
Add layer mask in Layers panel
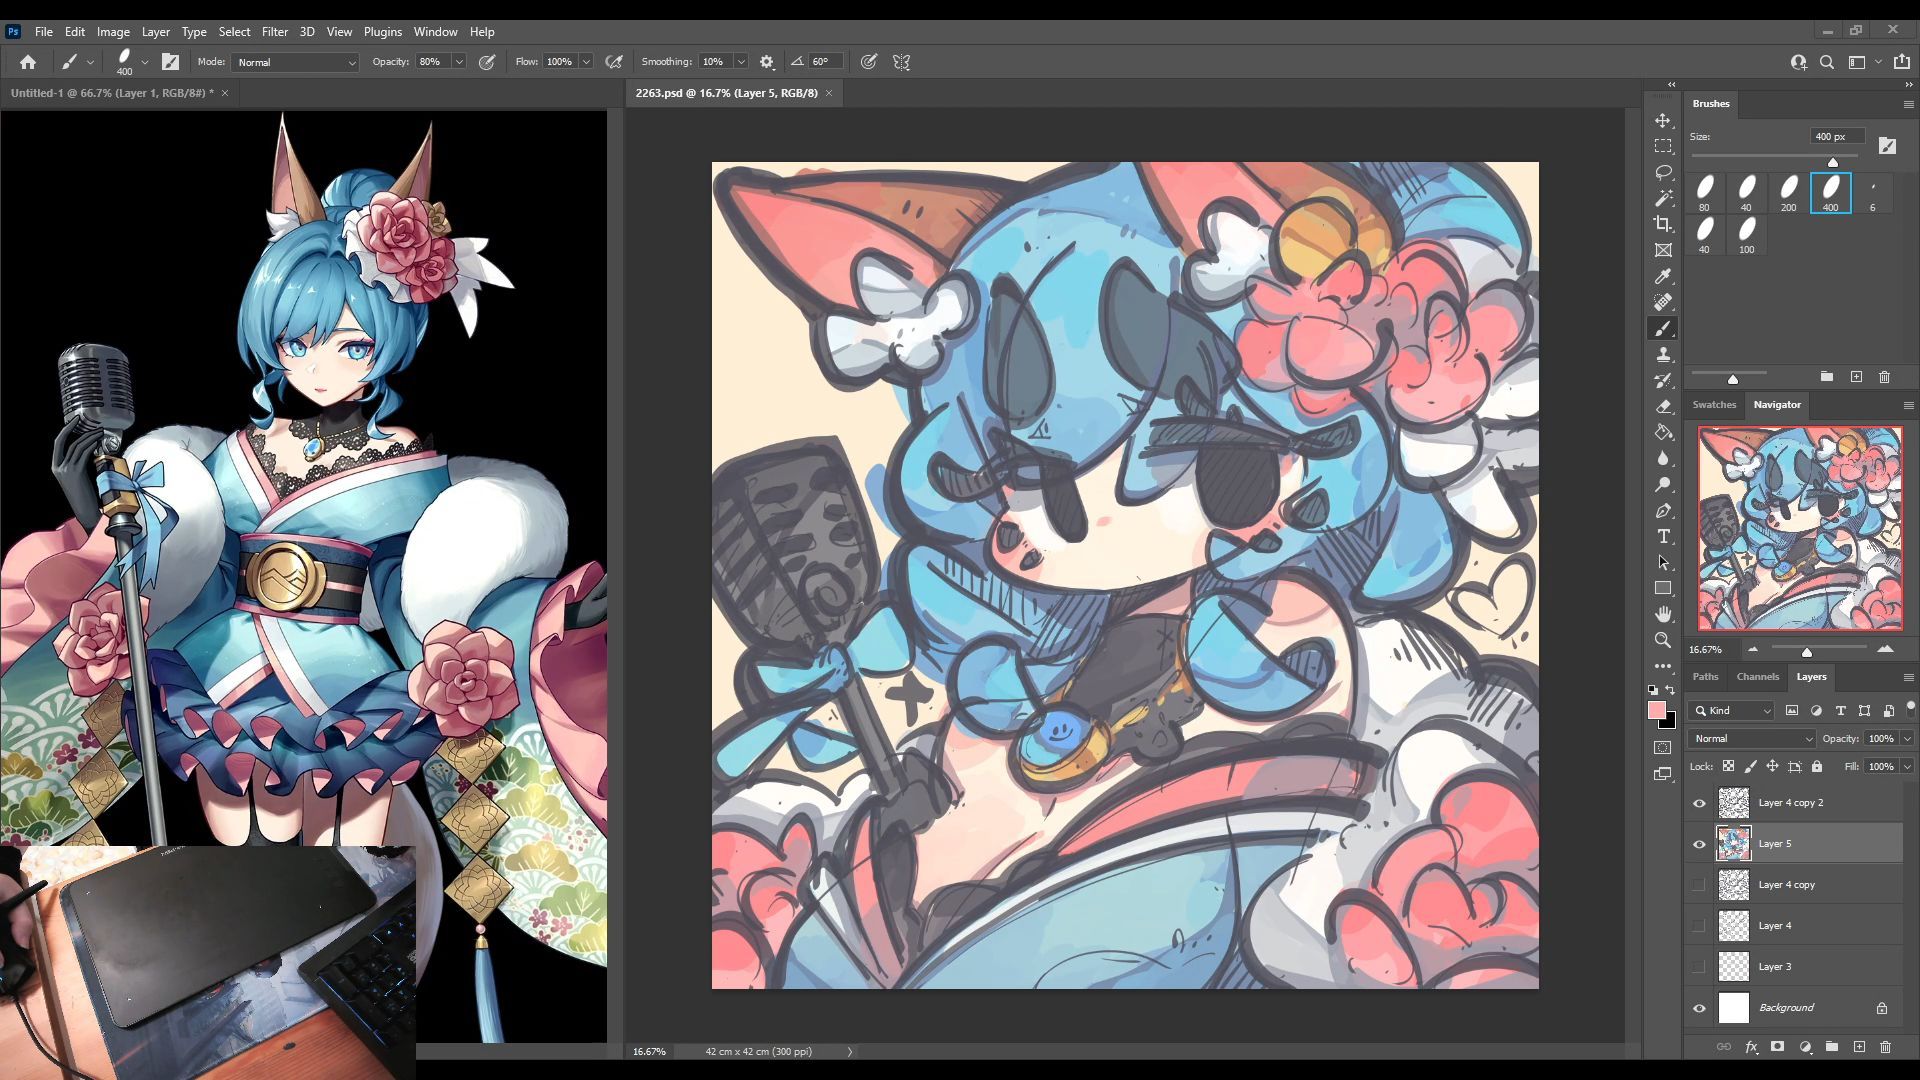(x=1777, y=1047)
